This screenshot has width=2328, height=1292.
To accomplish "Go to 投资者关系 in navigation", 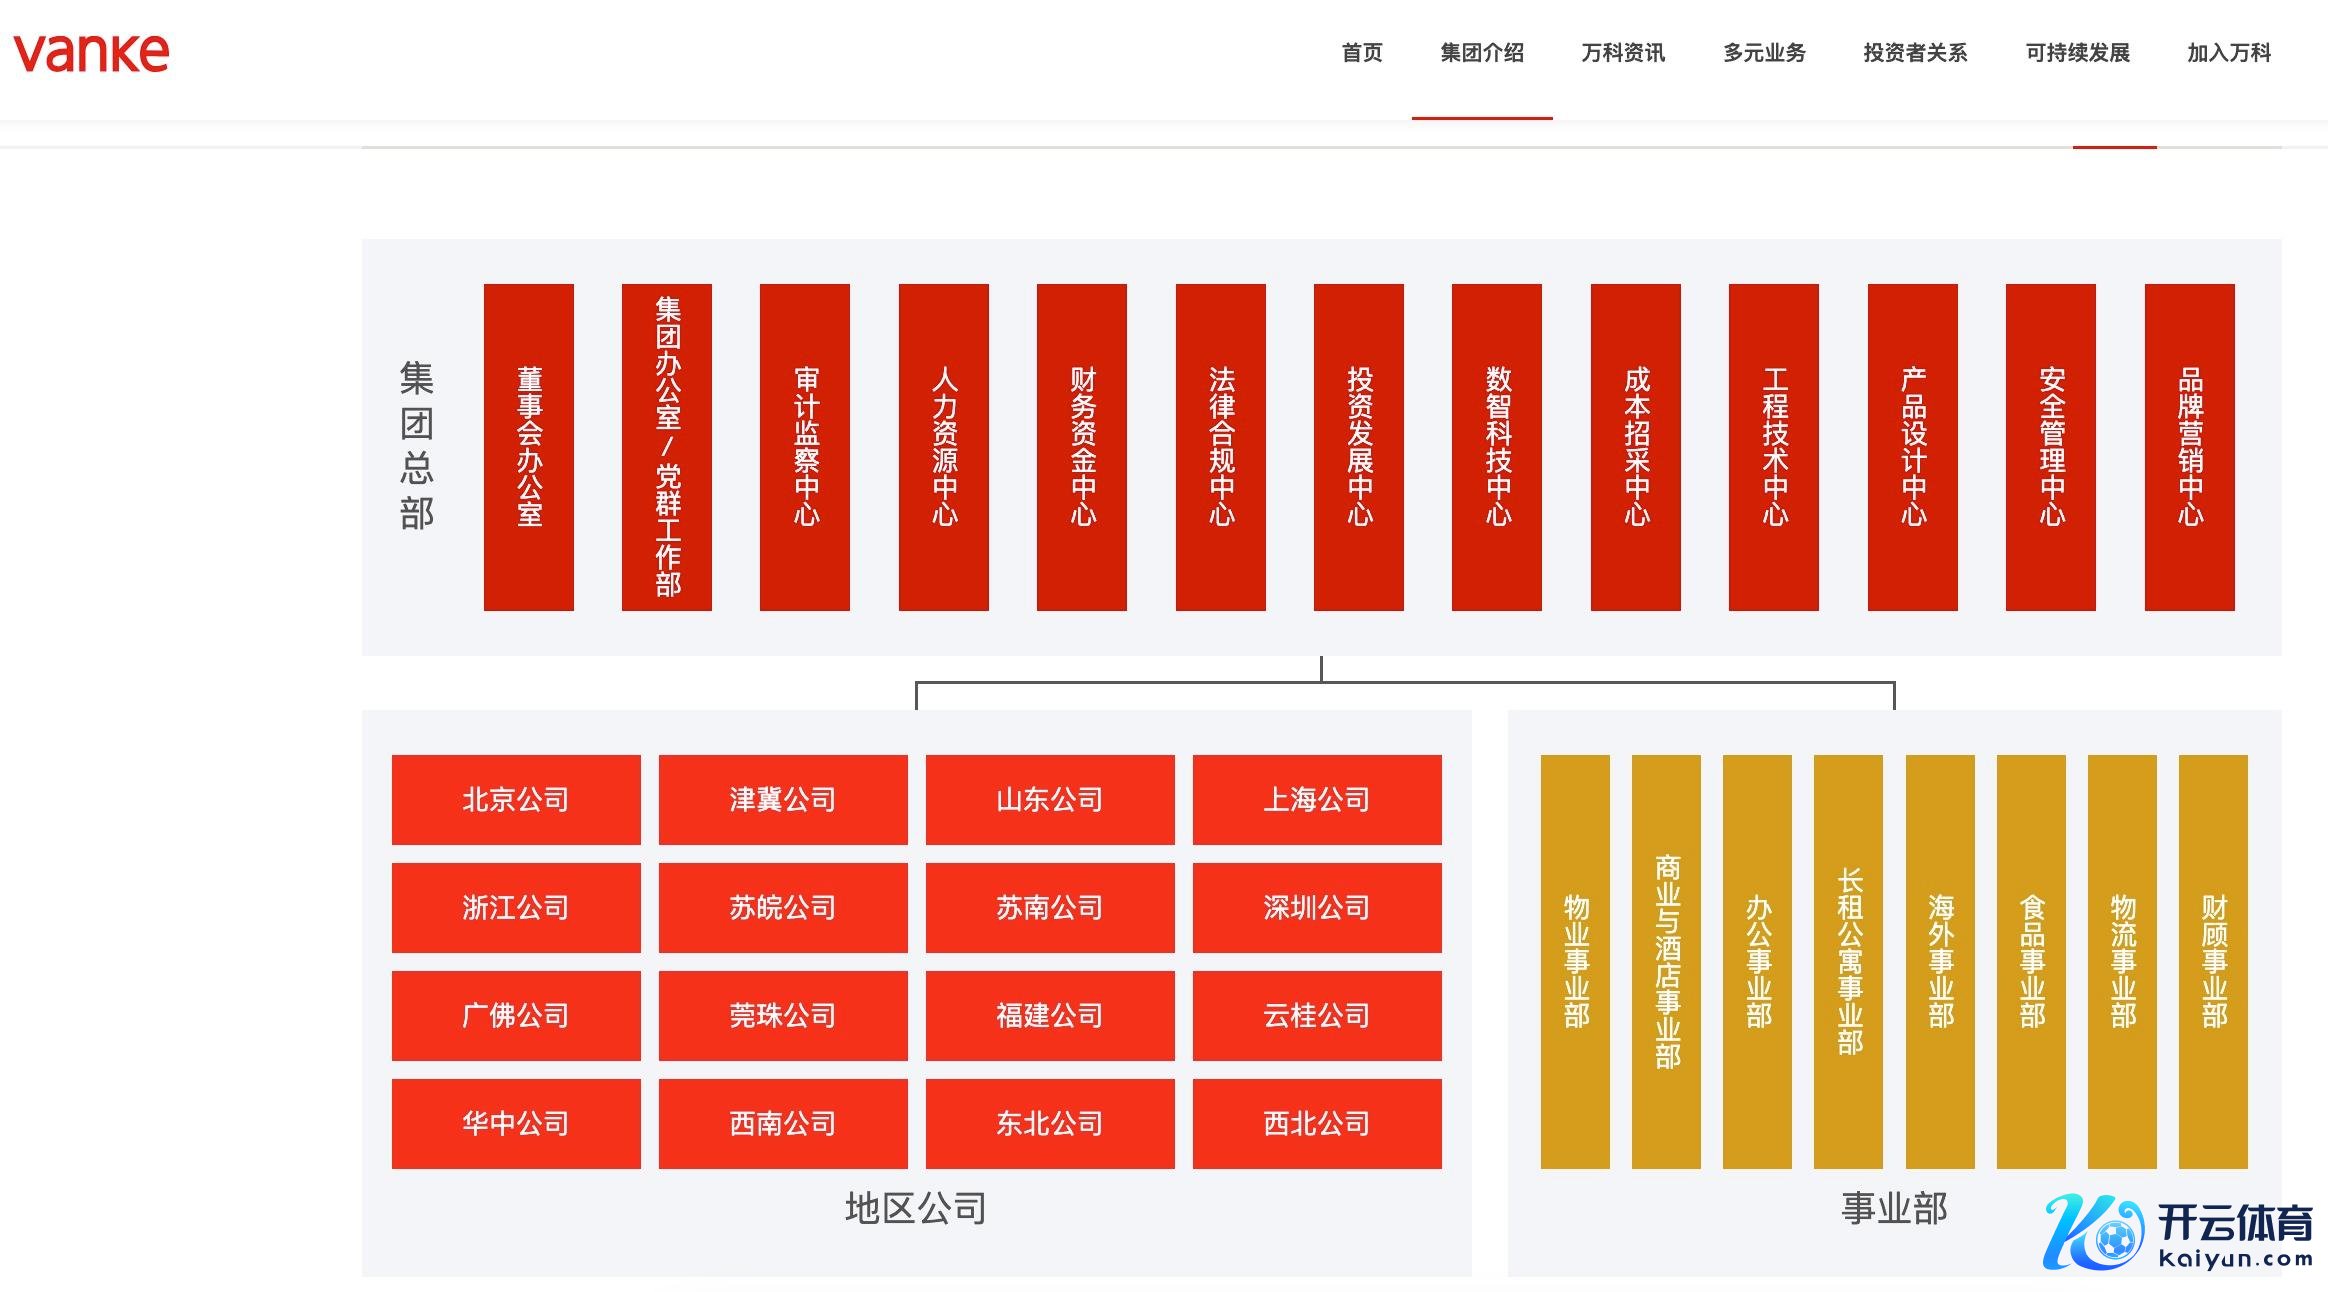I will click(1915, 53).
